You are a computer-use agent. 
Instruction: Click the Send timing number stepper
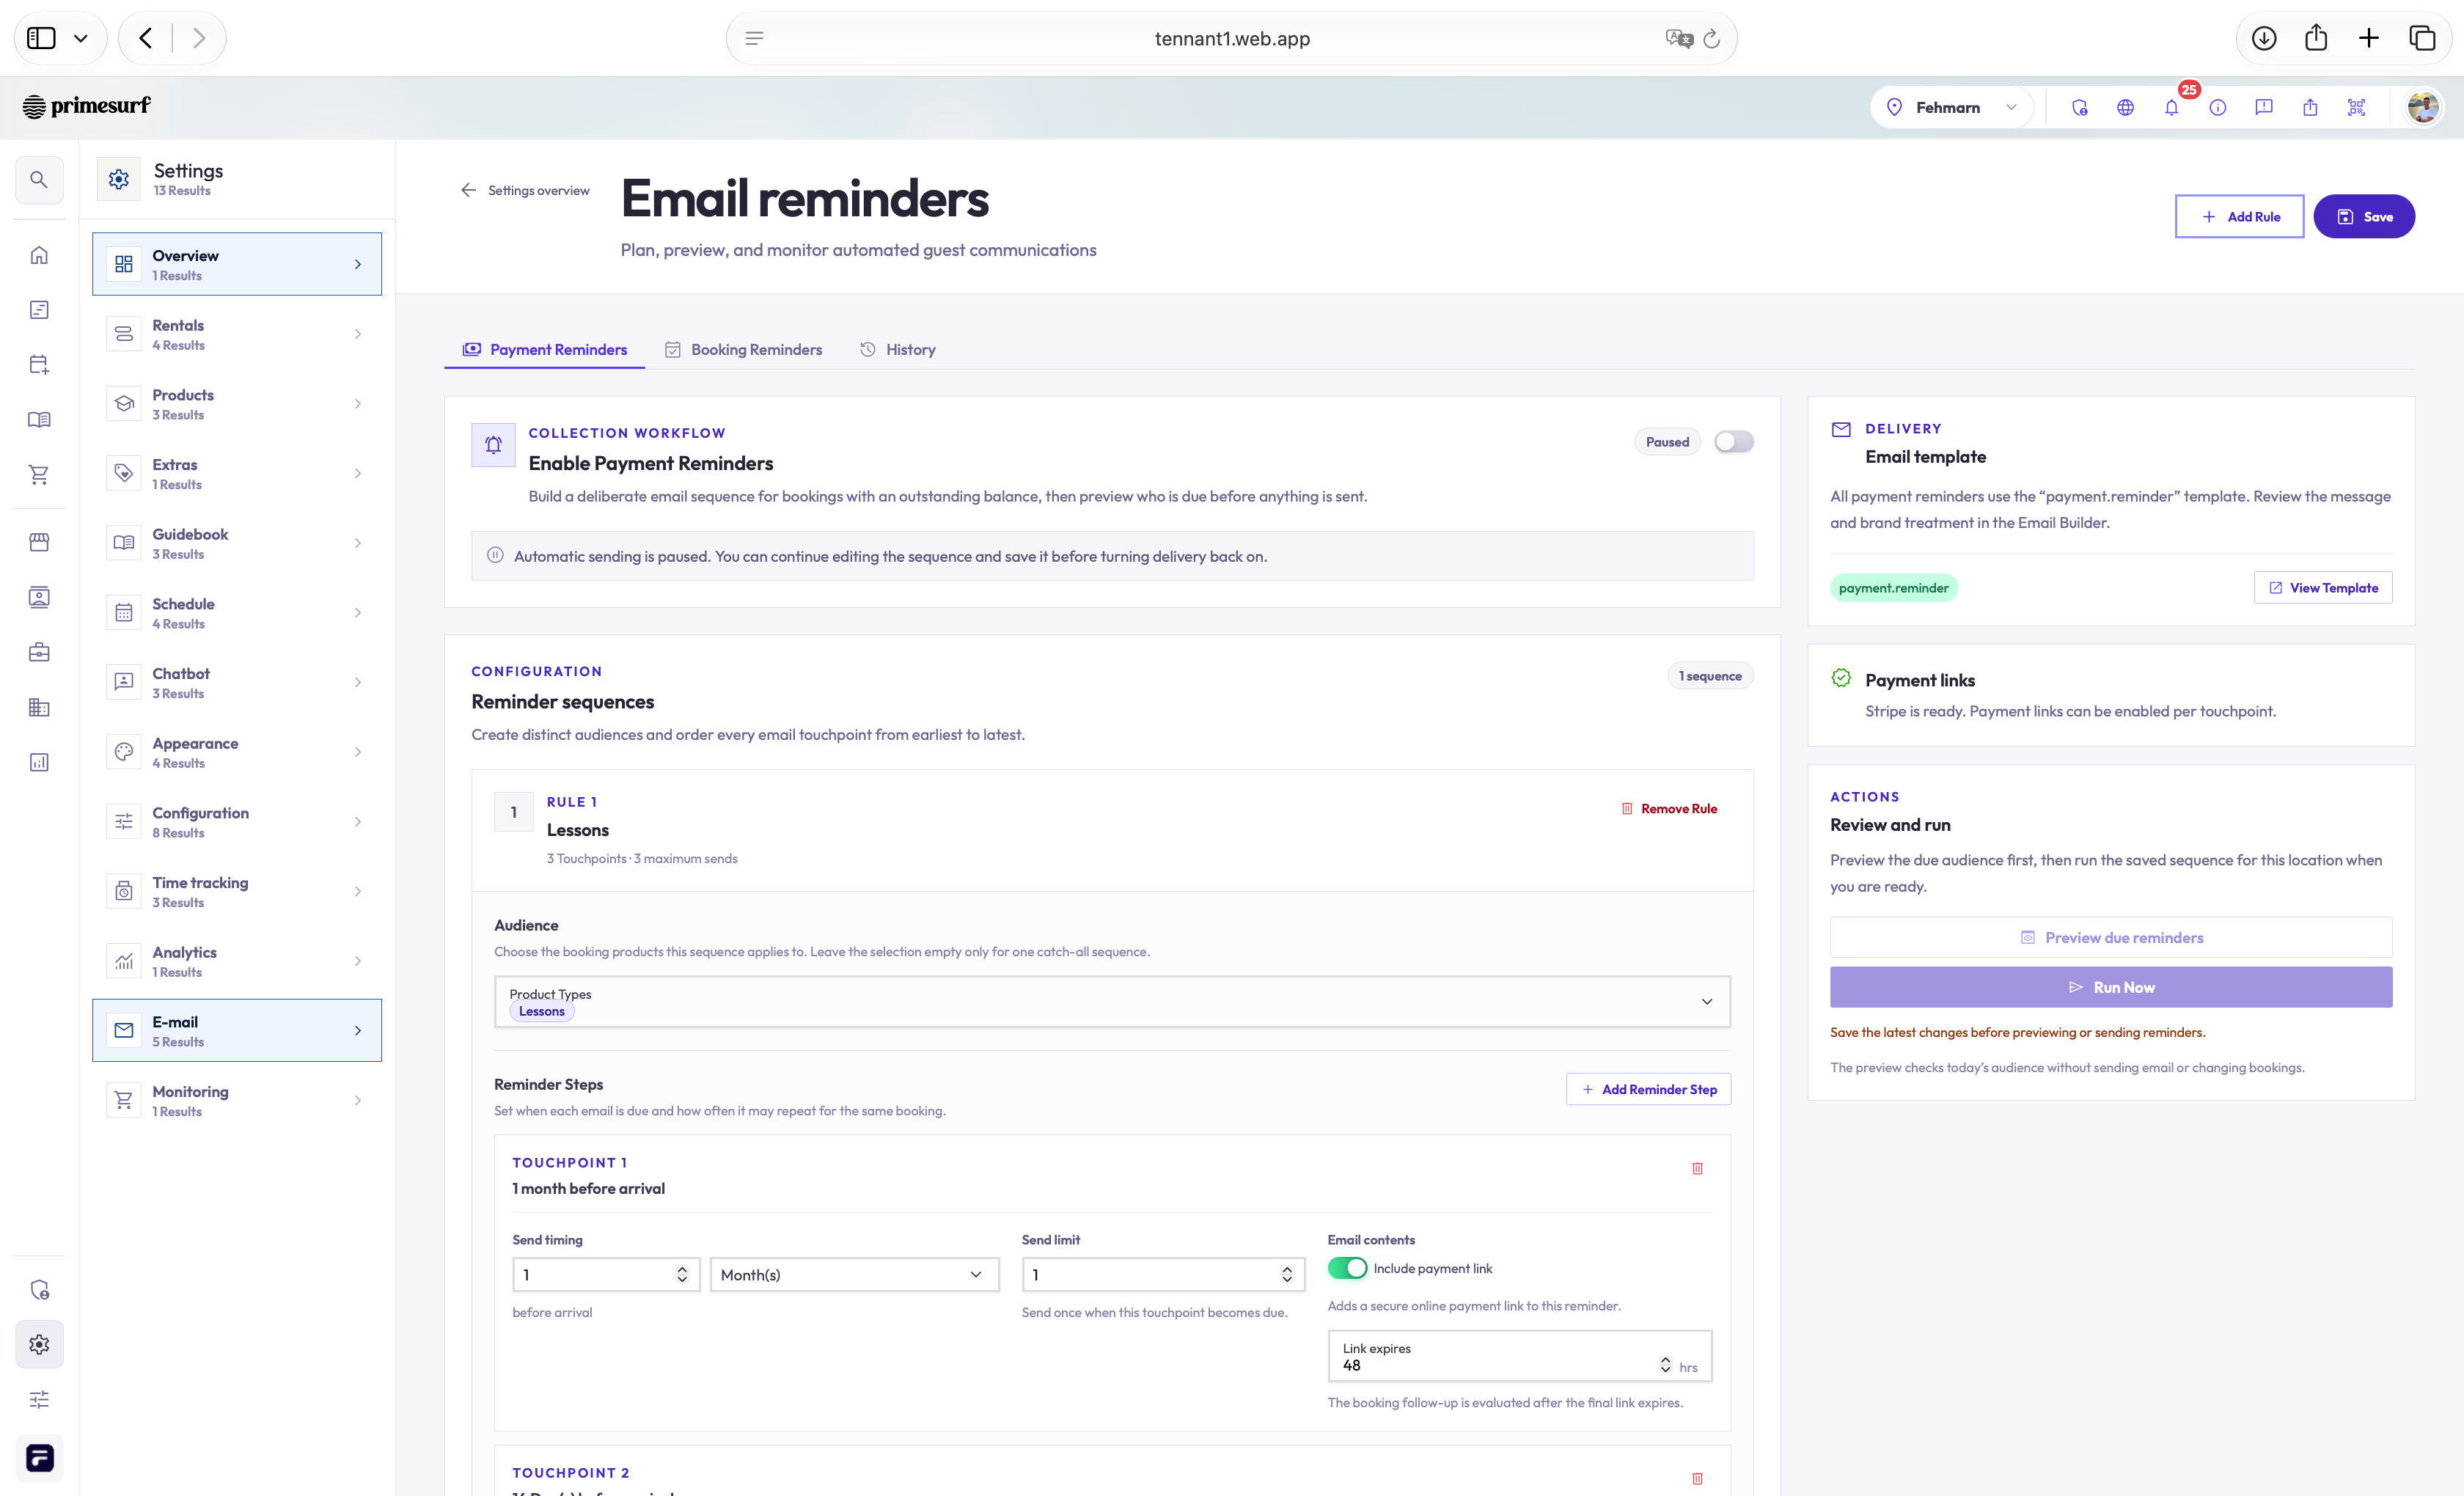pos(682,1274)
